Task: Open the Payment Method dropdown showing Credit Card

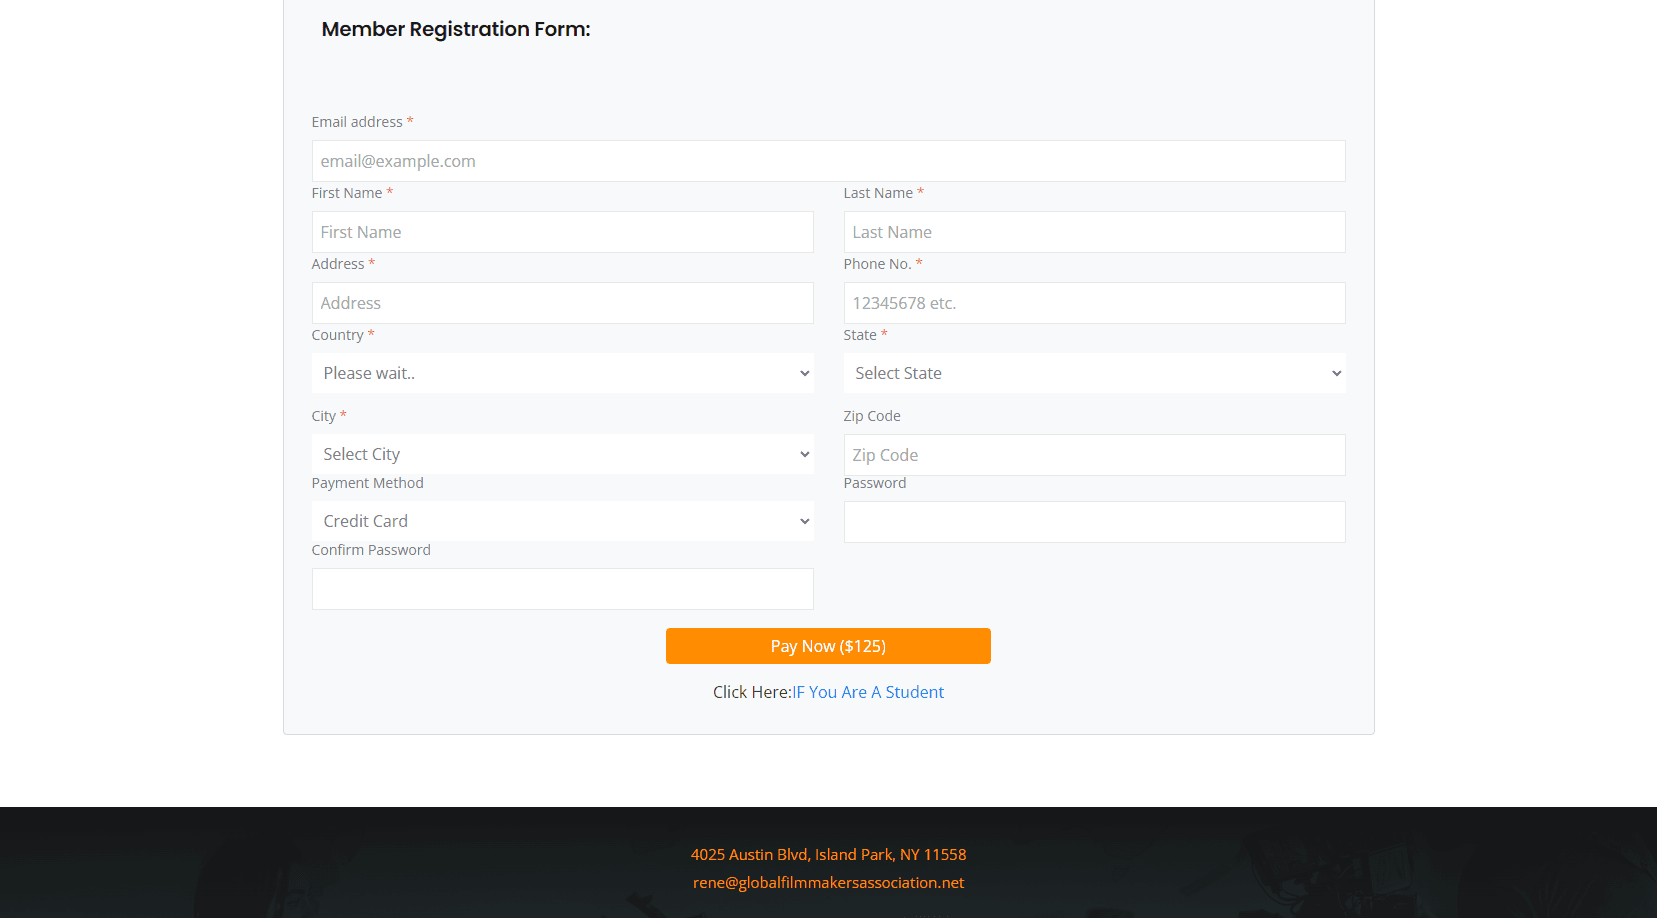Action: coord(562,521)
